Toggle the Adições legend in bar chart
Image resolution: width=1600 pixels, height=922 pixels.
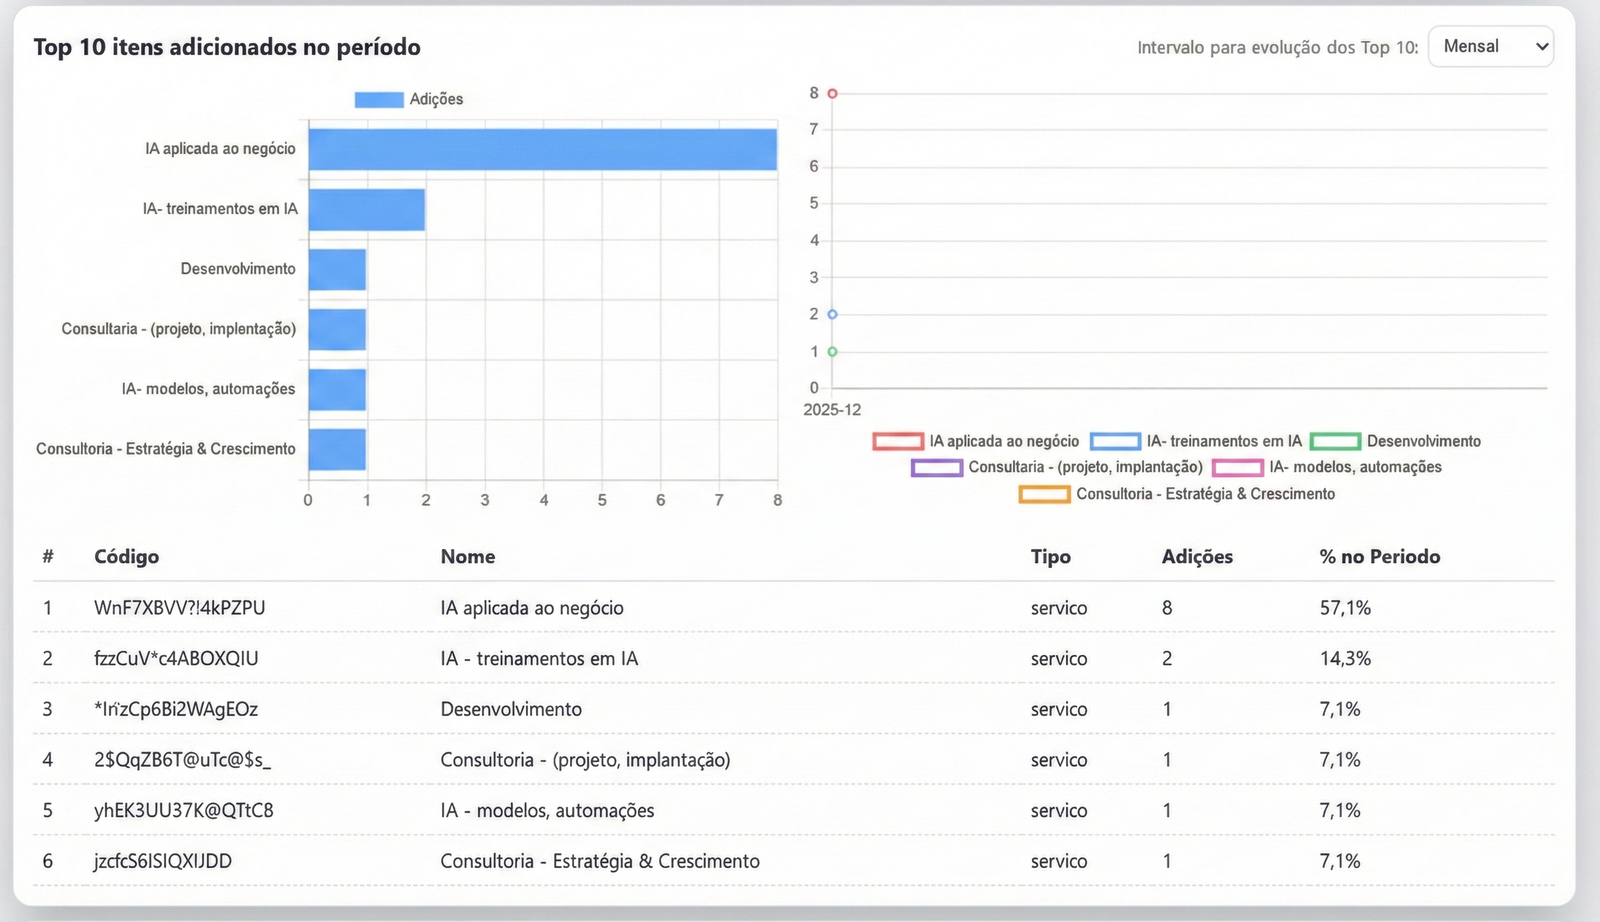click(379, 100)
